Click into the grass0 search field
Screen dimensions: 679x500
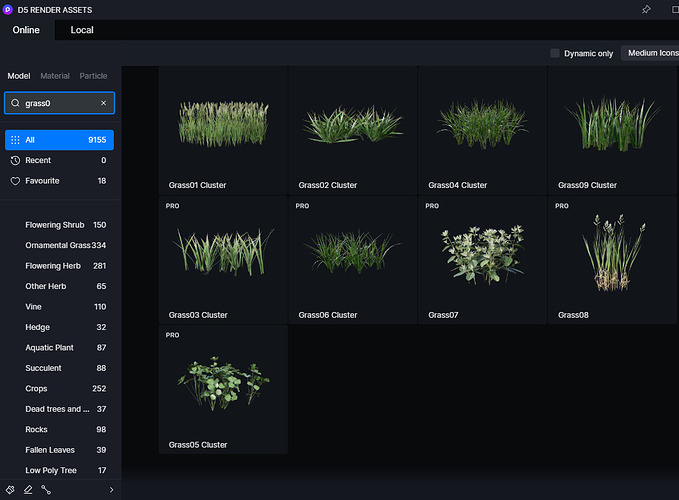click(58, 103)
